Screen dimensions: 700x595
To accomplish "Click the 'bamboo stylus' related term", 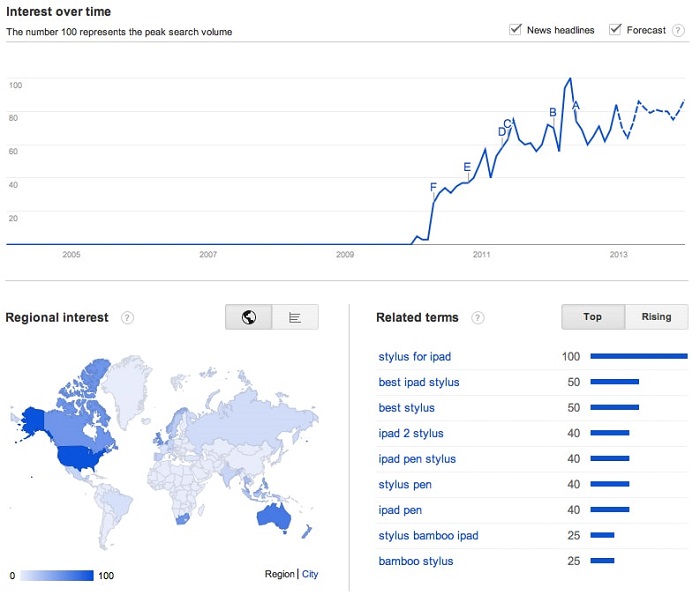I will (416, 561).
